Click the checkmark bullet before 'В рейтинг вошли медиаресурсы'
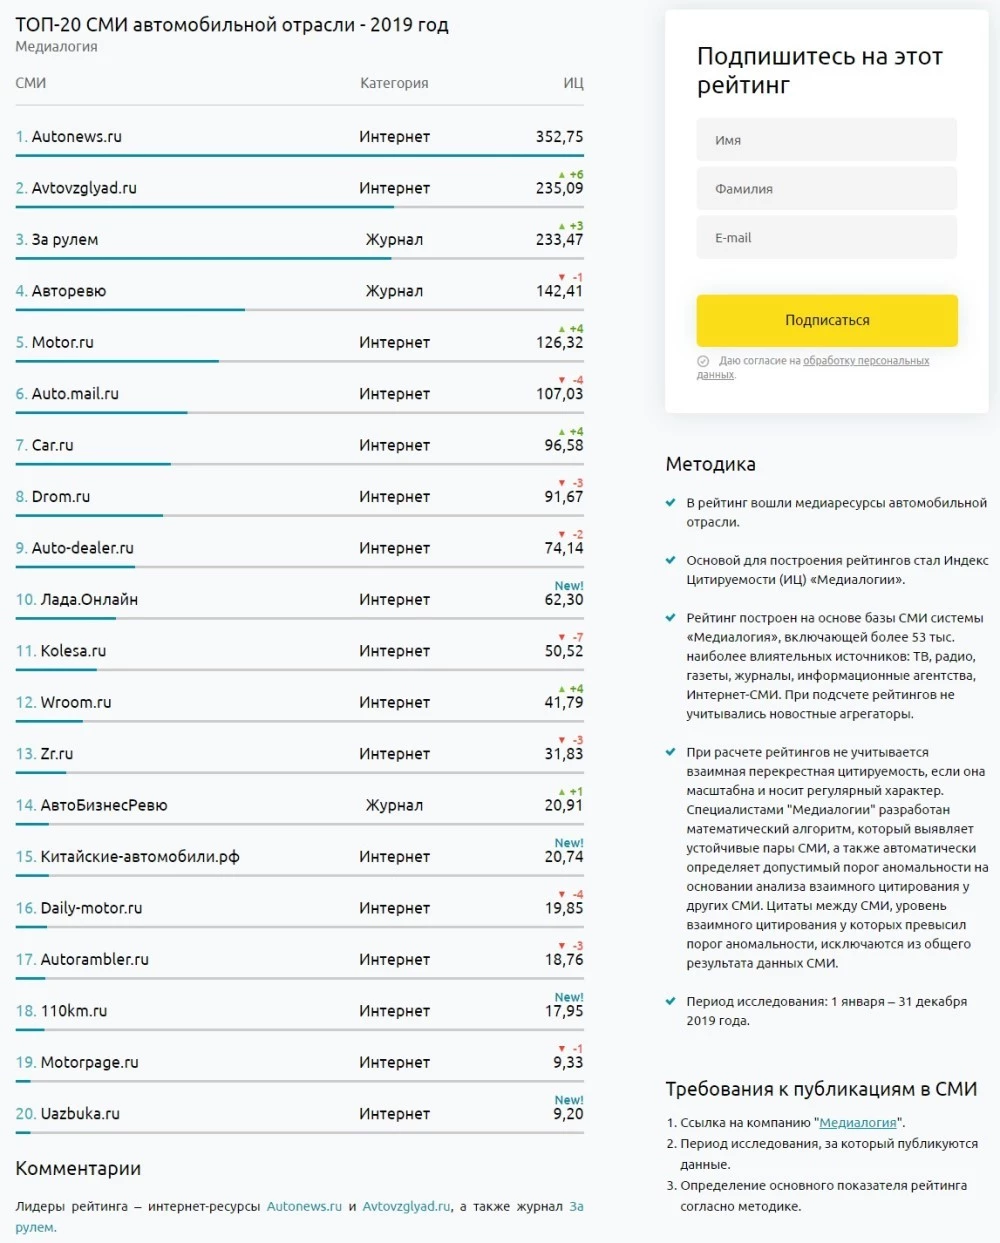The height and width of the screenshot is (1243, 1000). pos(670,504)
